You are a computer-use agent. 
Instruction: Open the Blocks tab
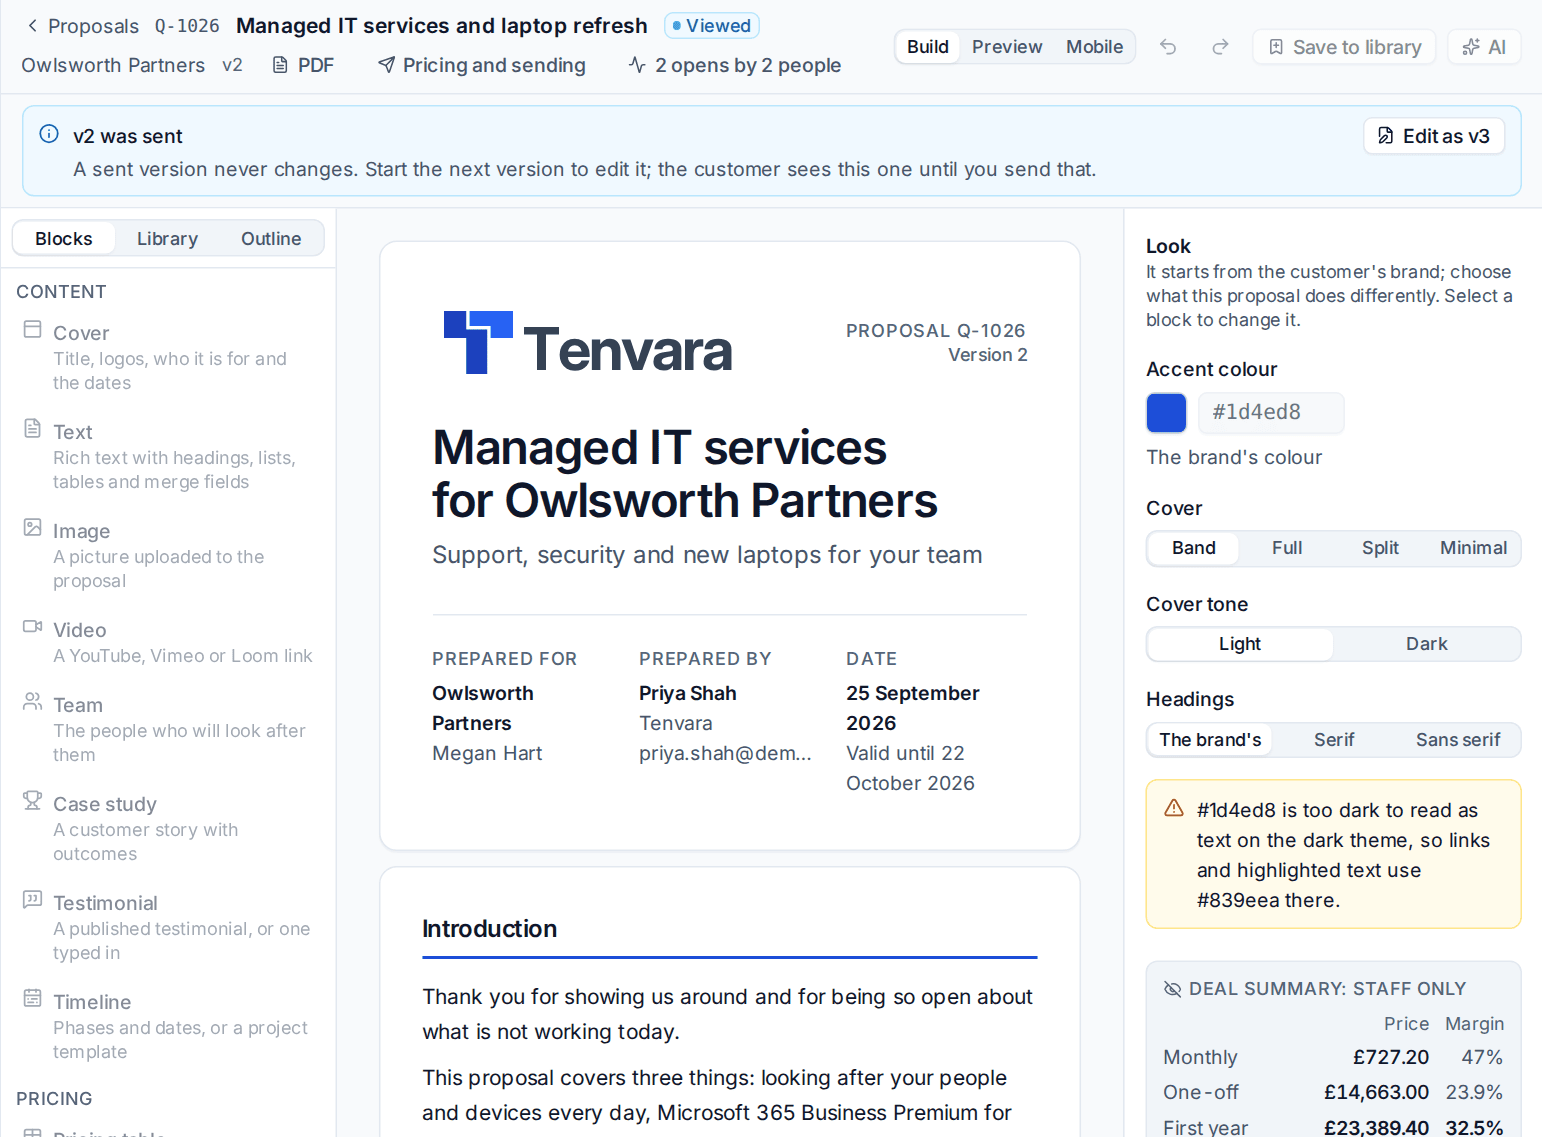point(64,239)
